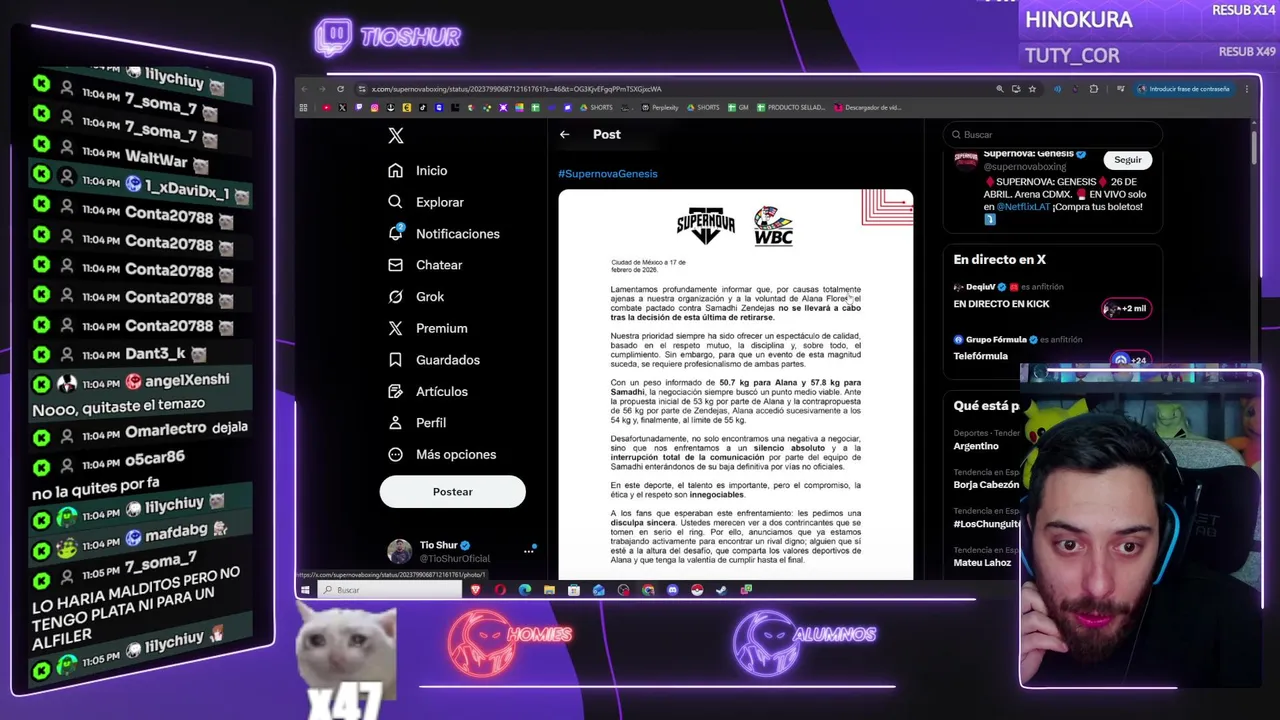Open the browser three-dot menu
The image size is (1280, 720).
(1247, 89)
